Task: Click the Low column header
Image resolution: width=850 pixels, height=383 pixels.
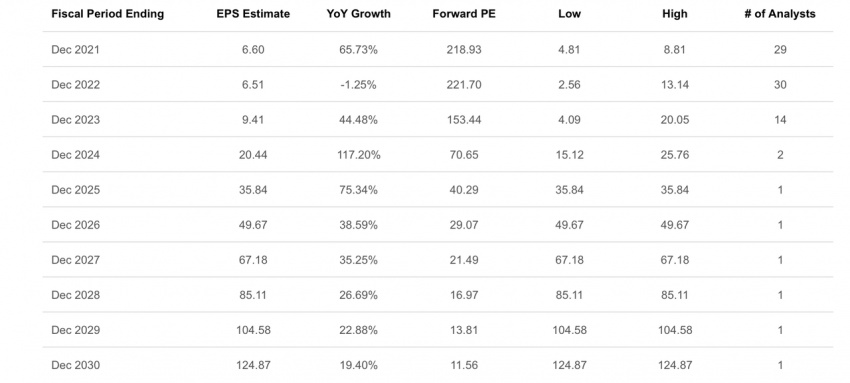Action: pos(569,14)
